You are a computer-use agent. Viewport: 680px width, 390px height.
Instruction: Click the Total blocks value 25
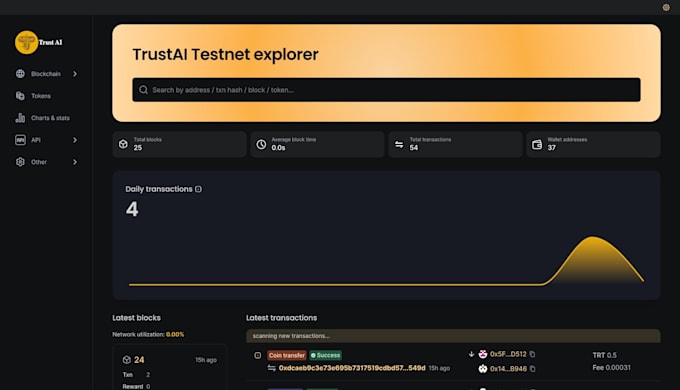point(137,148)
